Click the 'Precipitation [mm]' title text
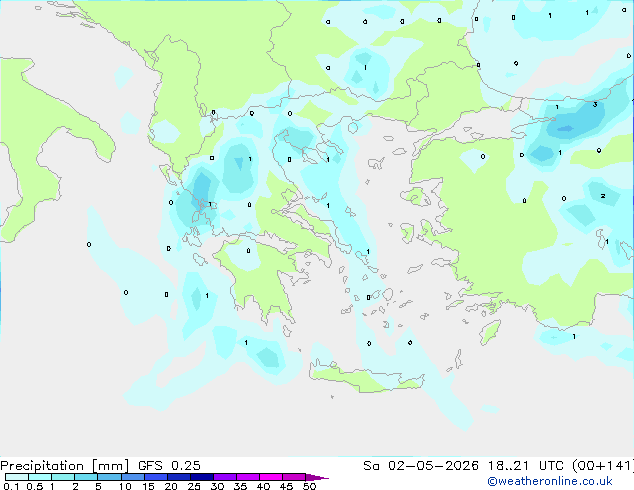This screenshot has width=634, height=490. [x=64, y=466]
